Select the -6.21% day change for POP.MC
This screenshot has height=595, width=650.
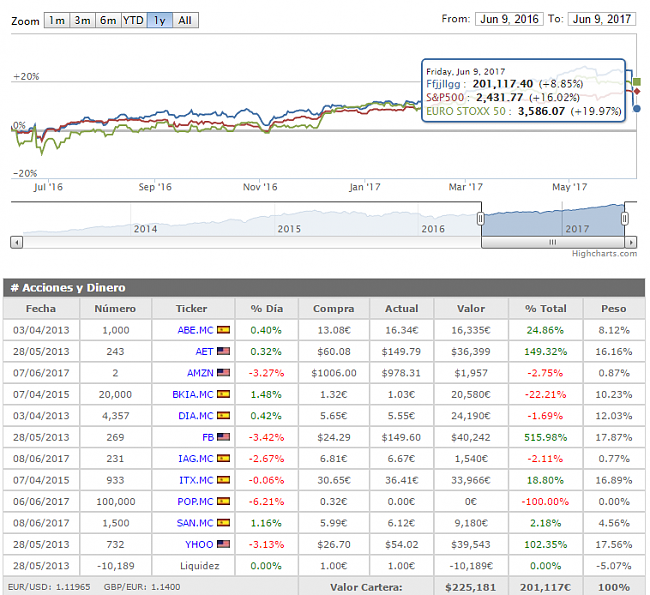pos(266,502)
